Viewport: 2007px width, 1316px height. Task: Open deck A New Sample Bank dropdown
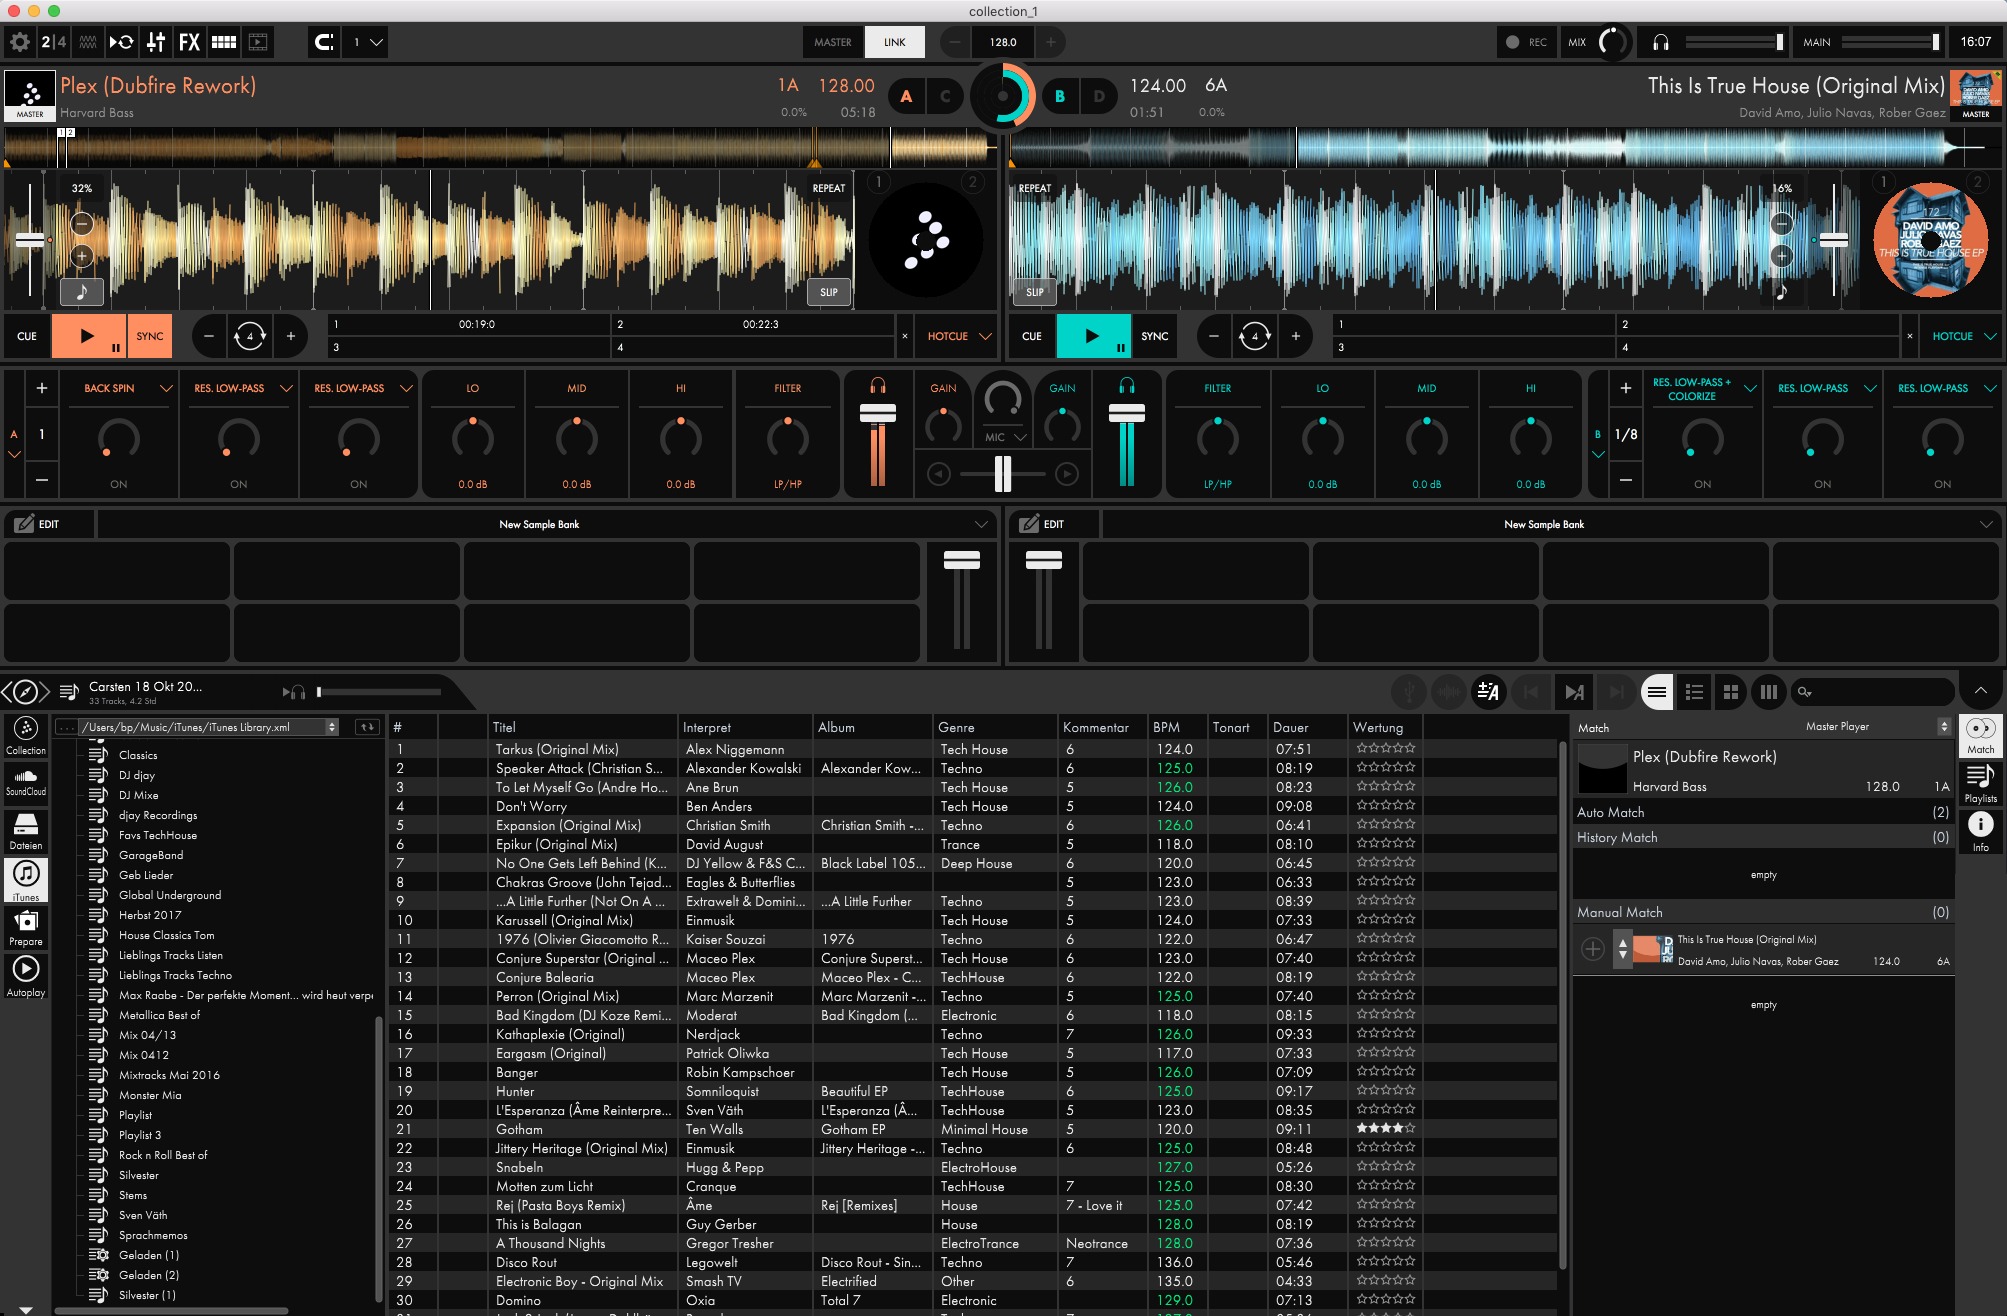(981, 524)
